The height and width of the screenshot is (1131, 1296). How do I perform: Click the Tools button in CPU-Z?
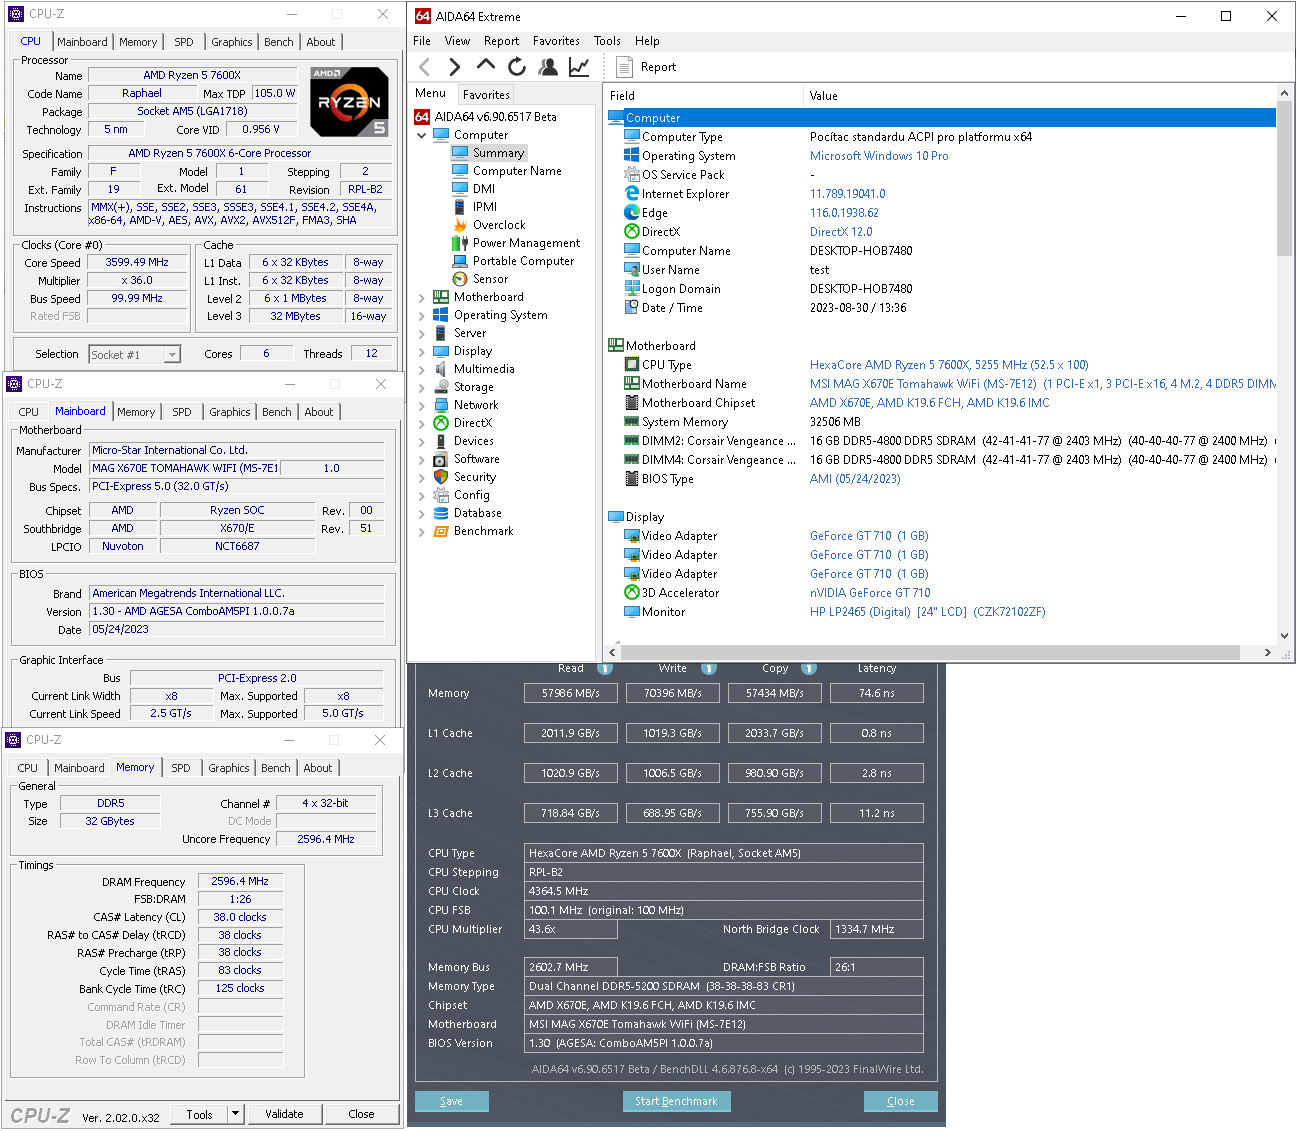tap(199, 1114)
